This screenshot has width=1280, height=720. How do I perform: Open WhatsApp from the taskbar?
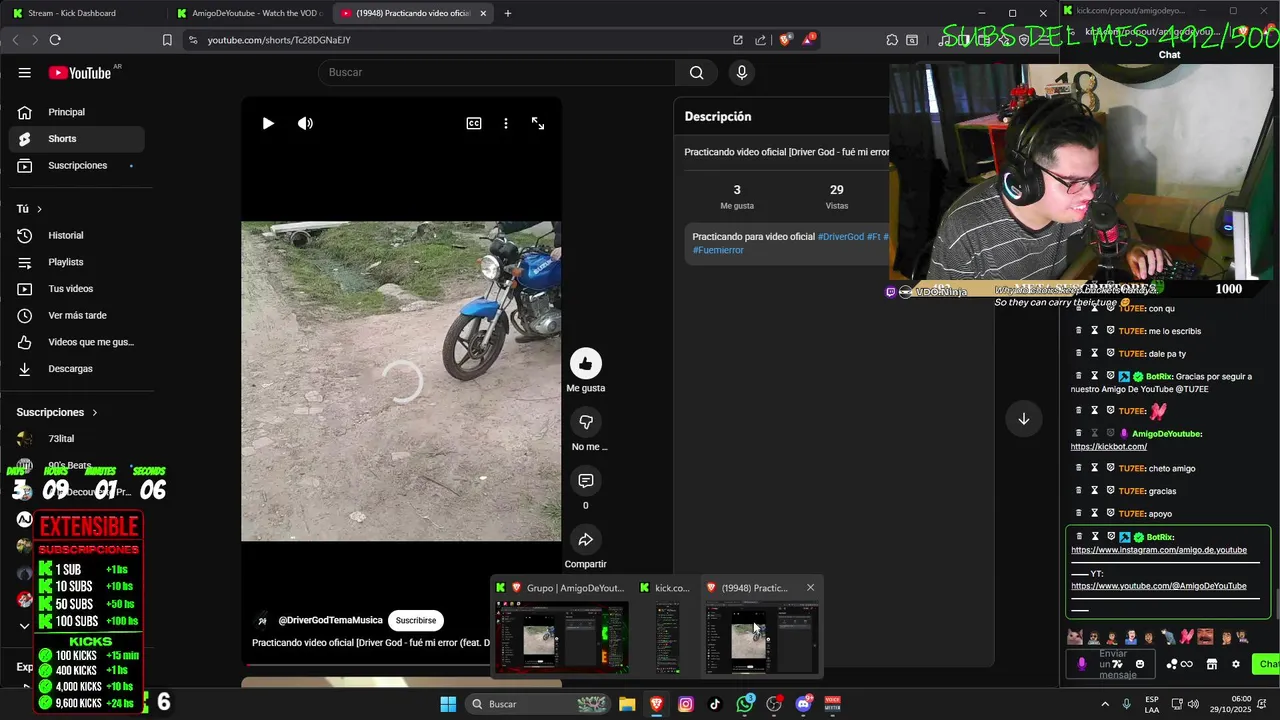745,704
